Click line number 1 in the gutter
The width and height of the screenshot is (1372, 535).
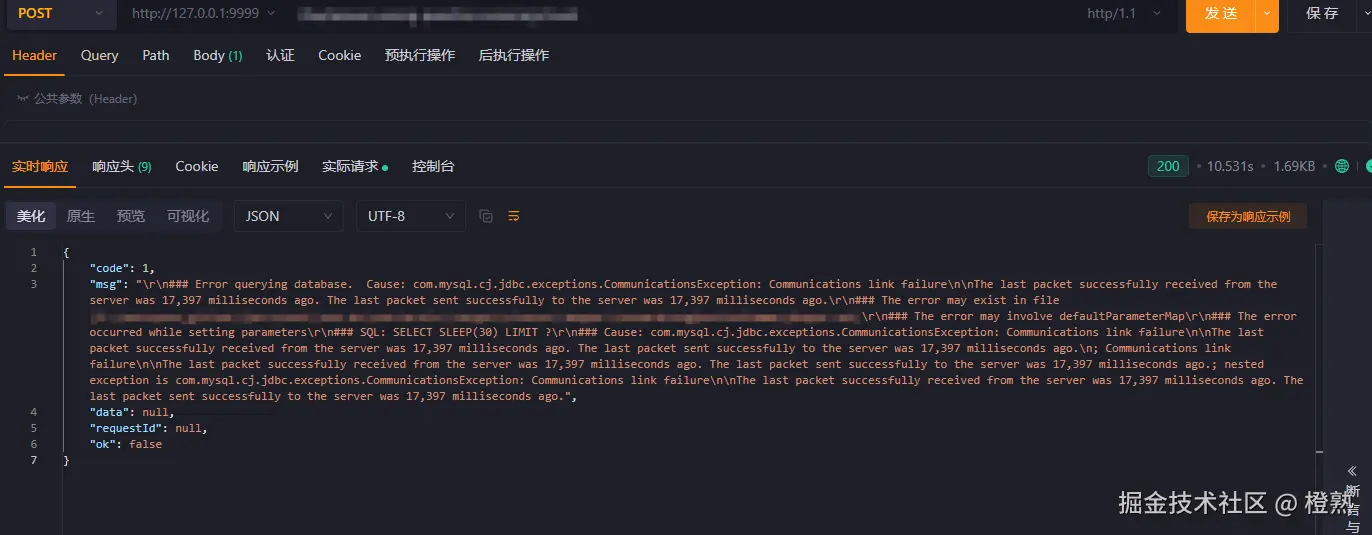pyautogui.click(x=34, y=252)
